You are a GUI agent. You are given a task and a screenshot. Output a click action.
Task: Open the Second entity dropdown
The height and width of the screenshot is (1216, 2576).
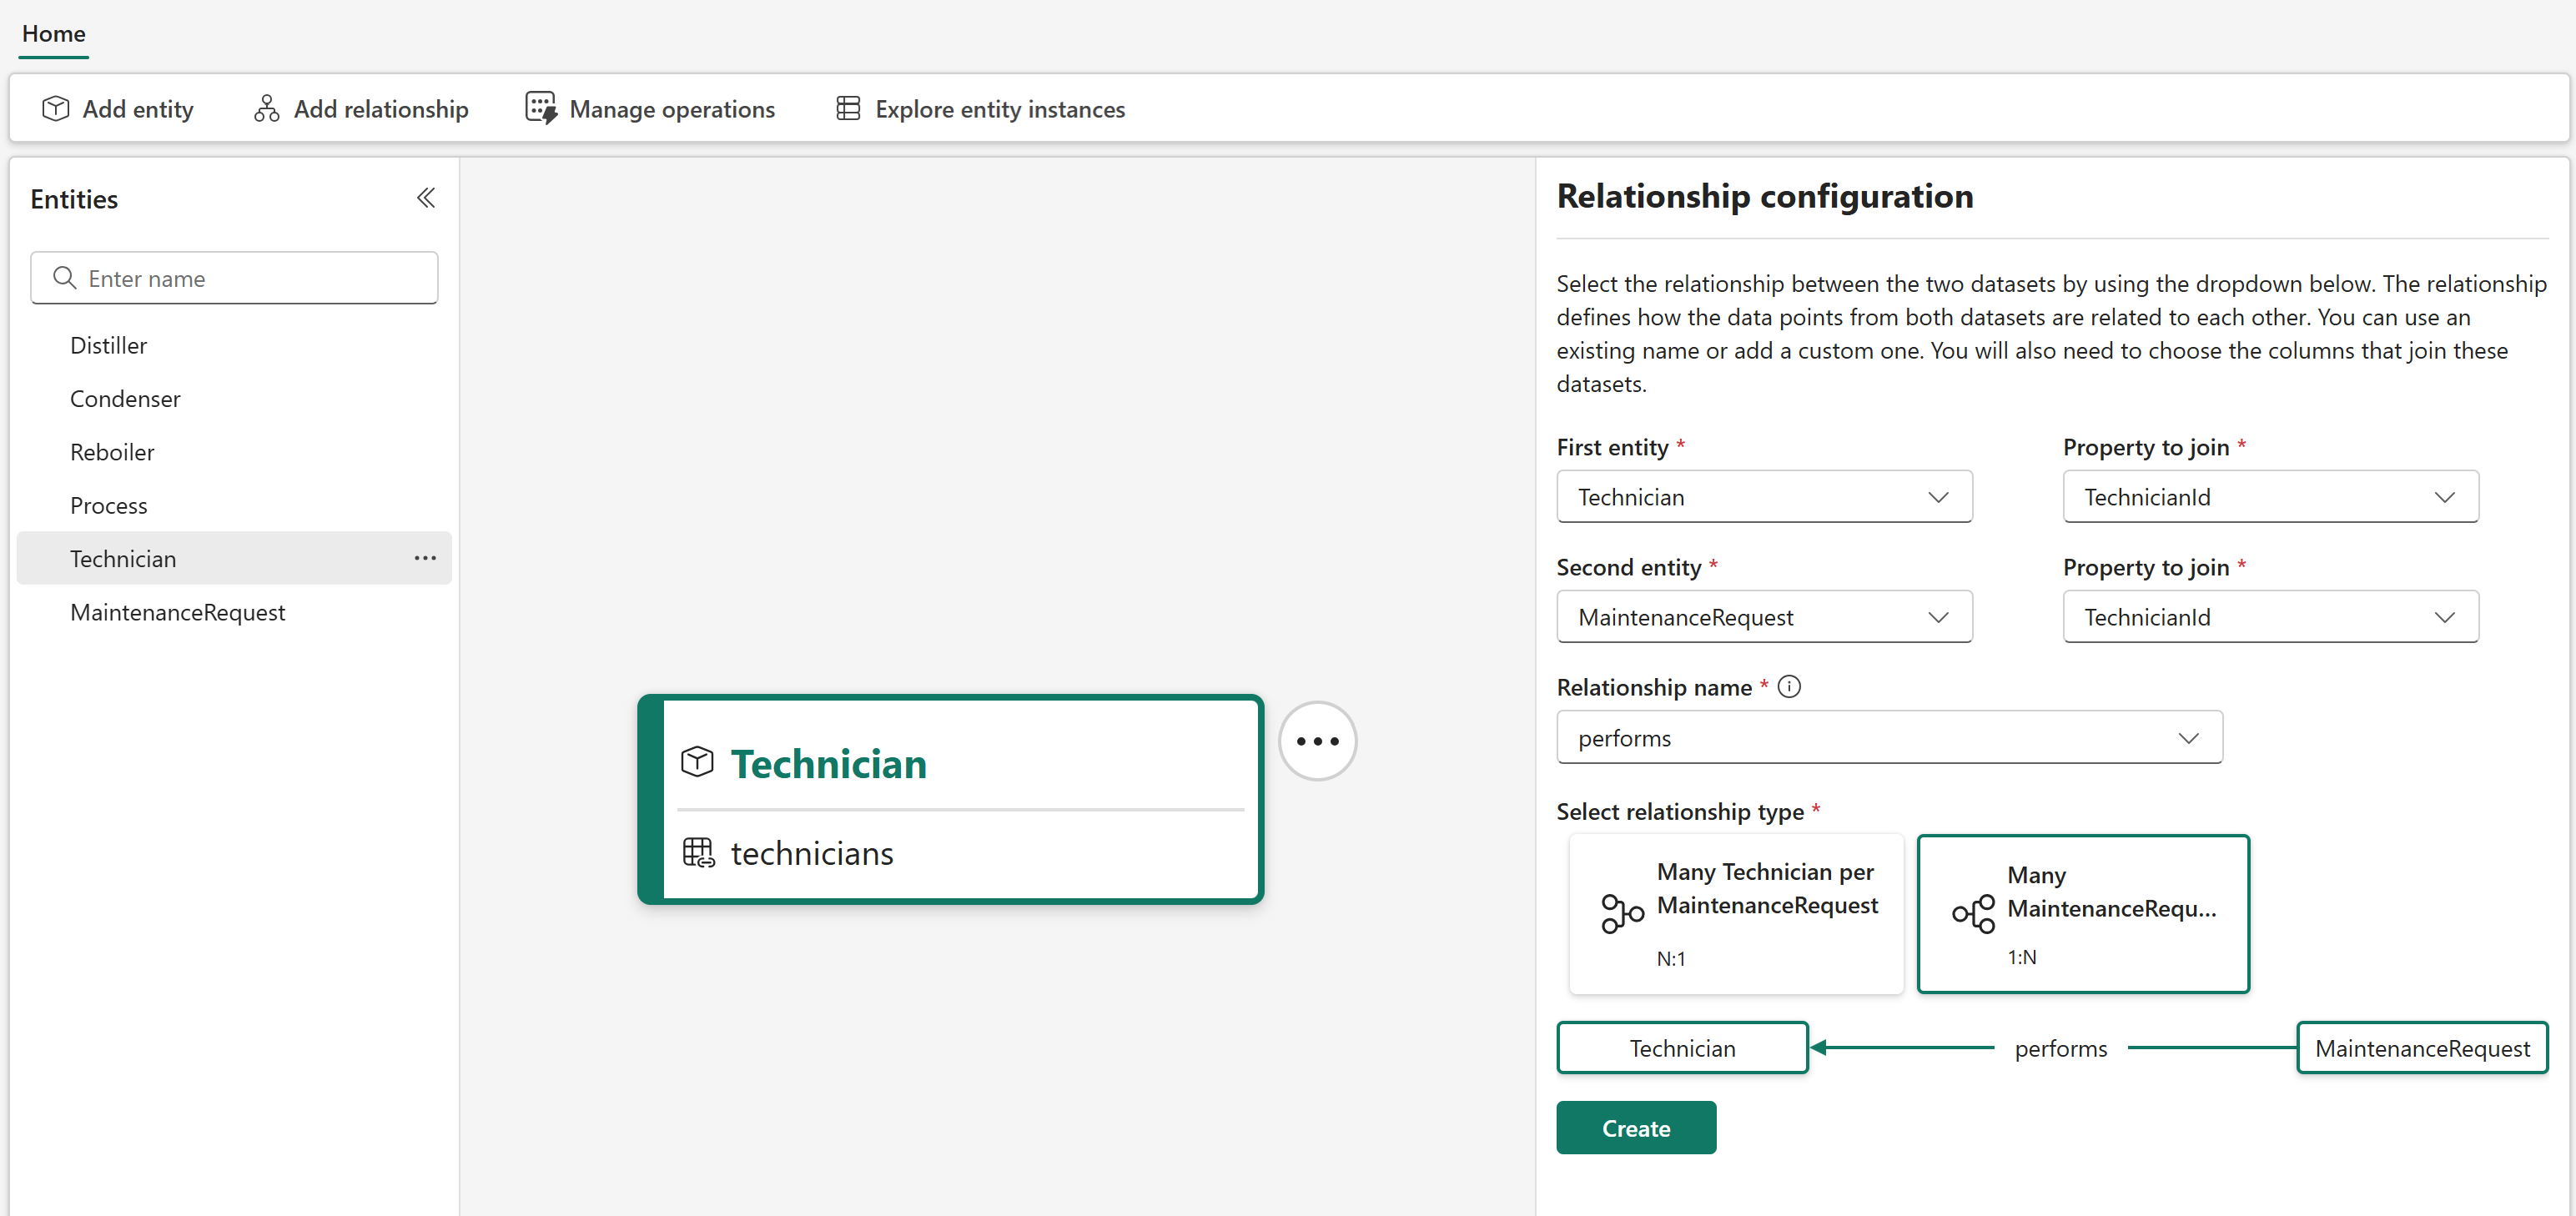[1764, 617]
